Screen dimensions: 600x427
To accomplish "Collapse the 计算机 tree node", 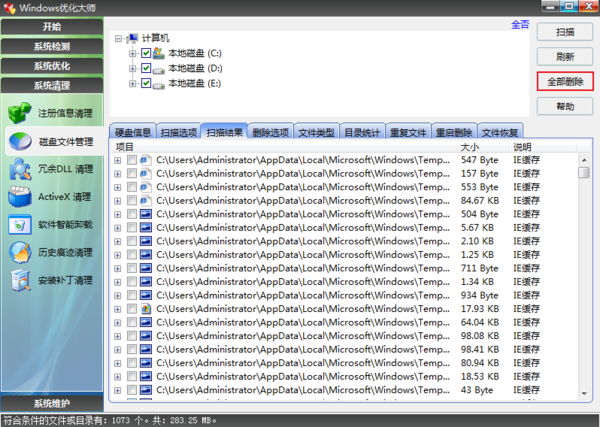I will tap(120, 38).
